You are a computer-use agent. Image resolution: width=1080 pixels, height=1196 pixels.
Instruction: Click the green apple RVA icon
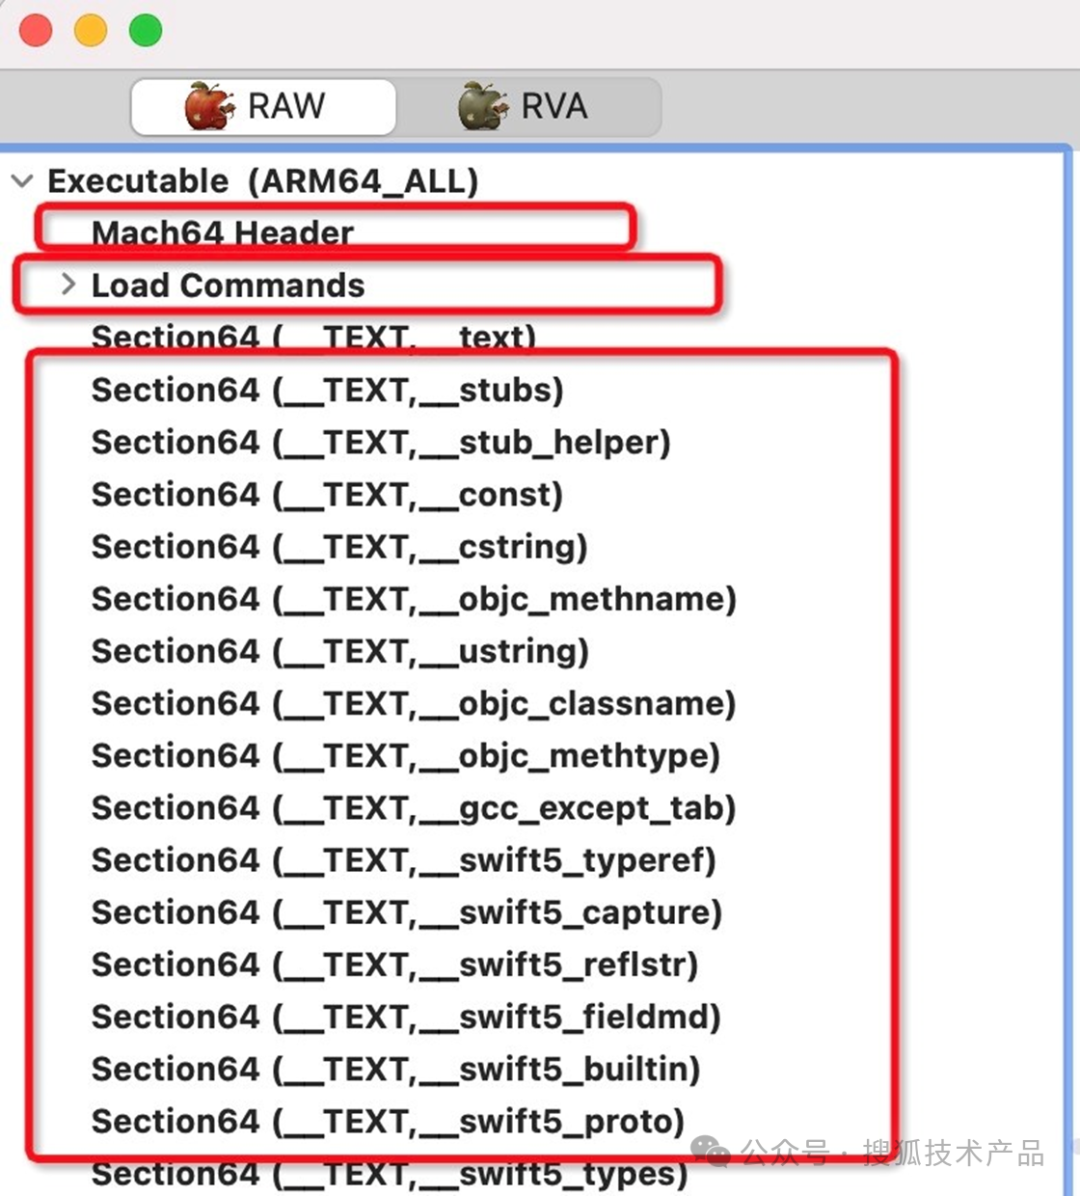[483, 105]
